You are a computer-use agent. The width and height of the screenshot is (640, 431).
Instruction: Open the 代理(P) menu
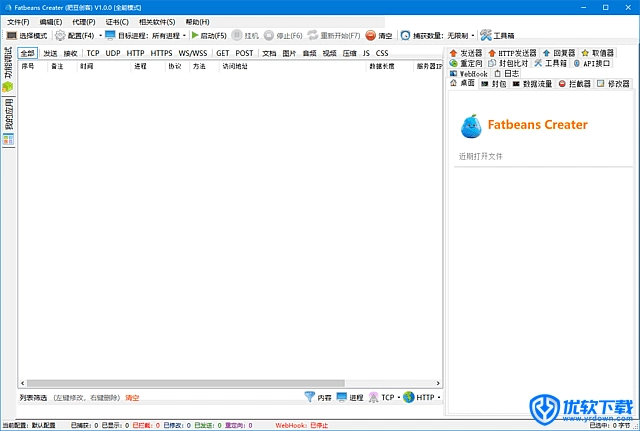(84, 22)
